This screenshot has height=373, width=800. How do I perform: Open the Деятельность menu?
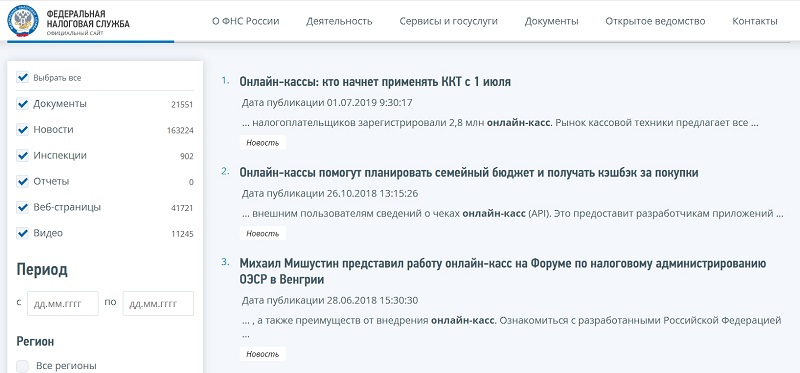click(x=339, y=21)
